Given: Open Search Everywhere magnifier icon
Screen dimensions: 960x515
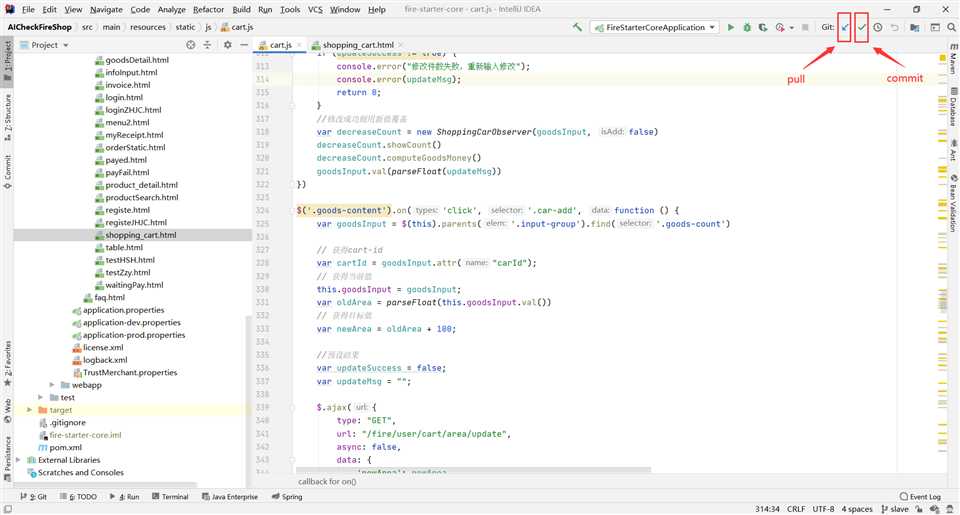Looking at the screenshot, I should click(951, 27).
